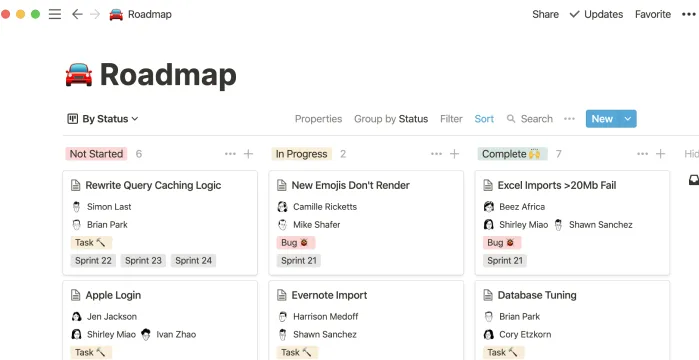The height and width of the screenshot is (360, 699).
Task: Click the Bug tag on New Emojis card
Action: pyautogui.click(x=296, y=243)
